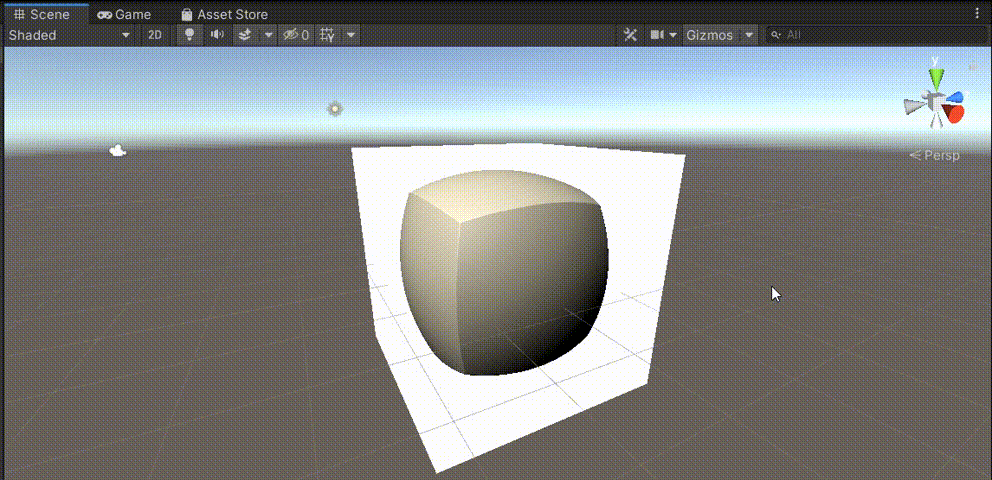Image resolution: width=992 pixels, height=480 pixels.
Task: Expand the grid settings dropdown arrow
Action: pos(351,35)
